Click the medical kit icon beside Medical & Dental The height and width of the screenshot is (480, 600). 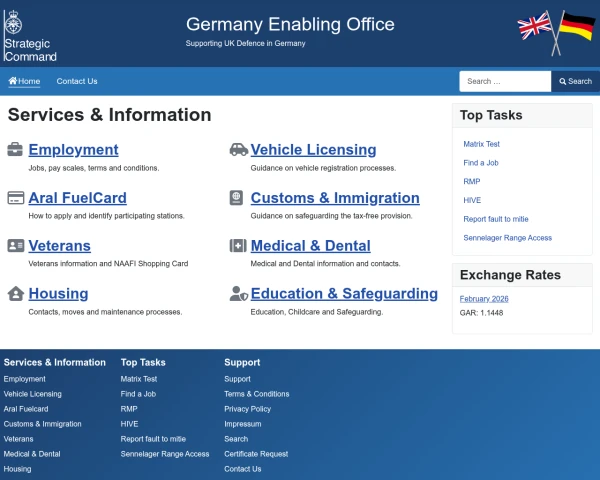[238, 246]
